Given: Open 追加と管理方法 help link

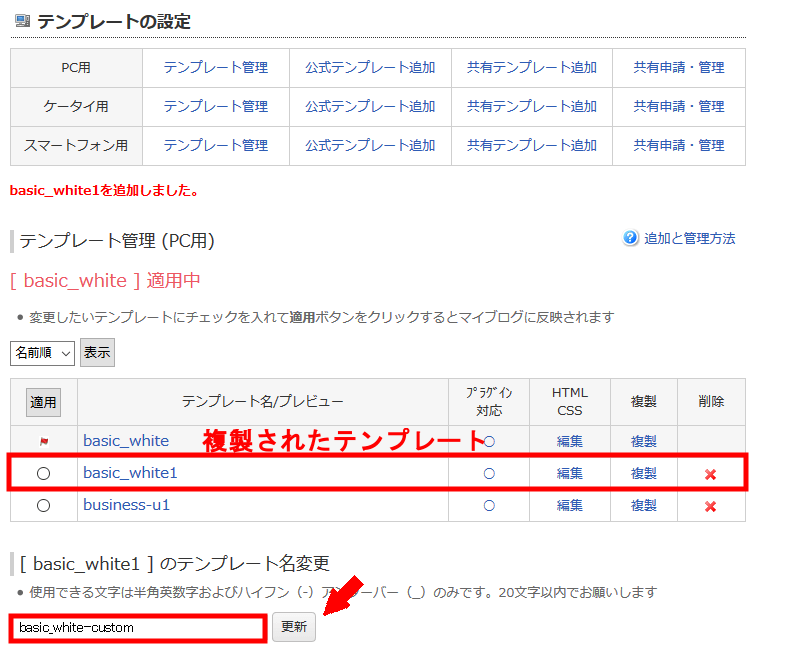Looking at the screenshot, I should [689, 239].
